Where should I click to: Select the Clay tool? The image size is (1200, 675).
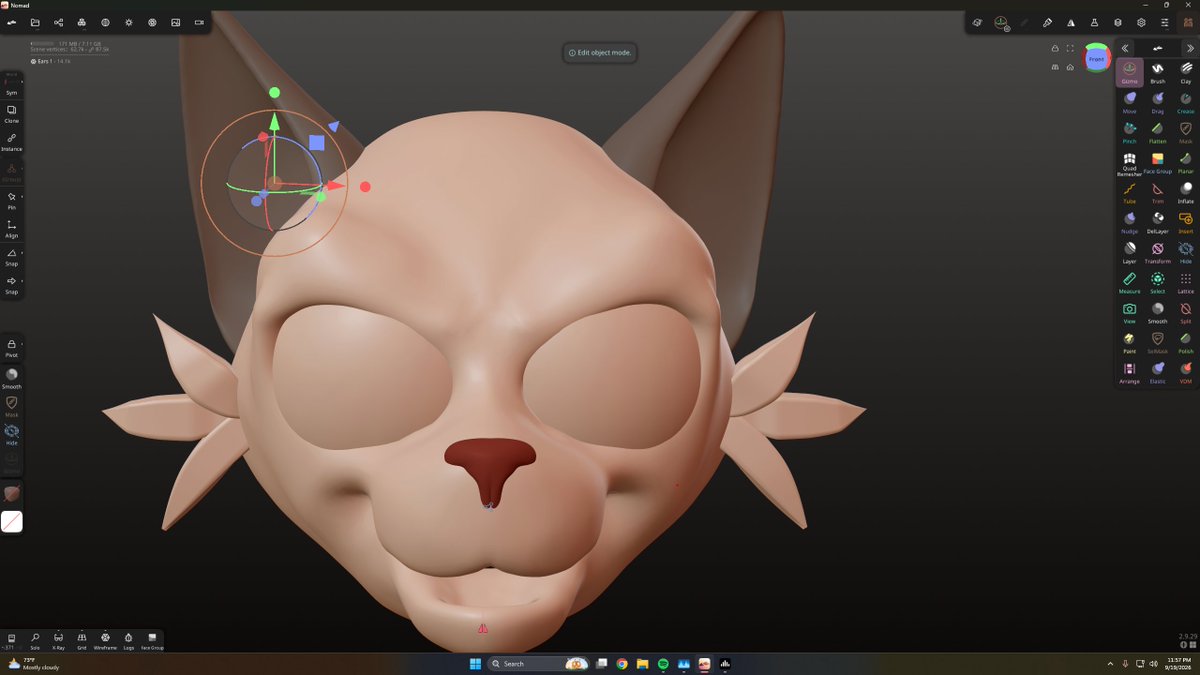[1185, 72]
